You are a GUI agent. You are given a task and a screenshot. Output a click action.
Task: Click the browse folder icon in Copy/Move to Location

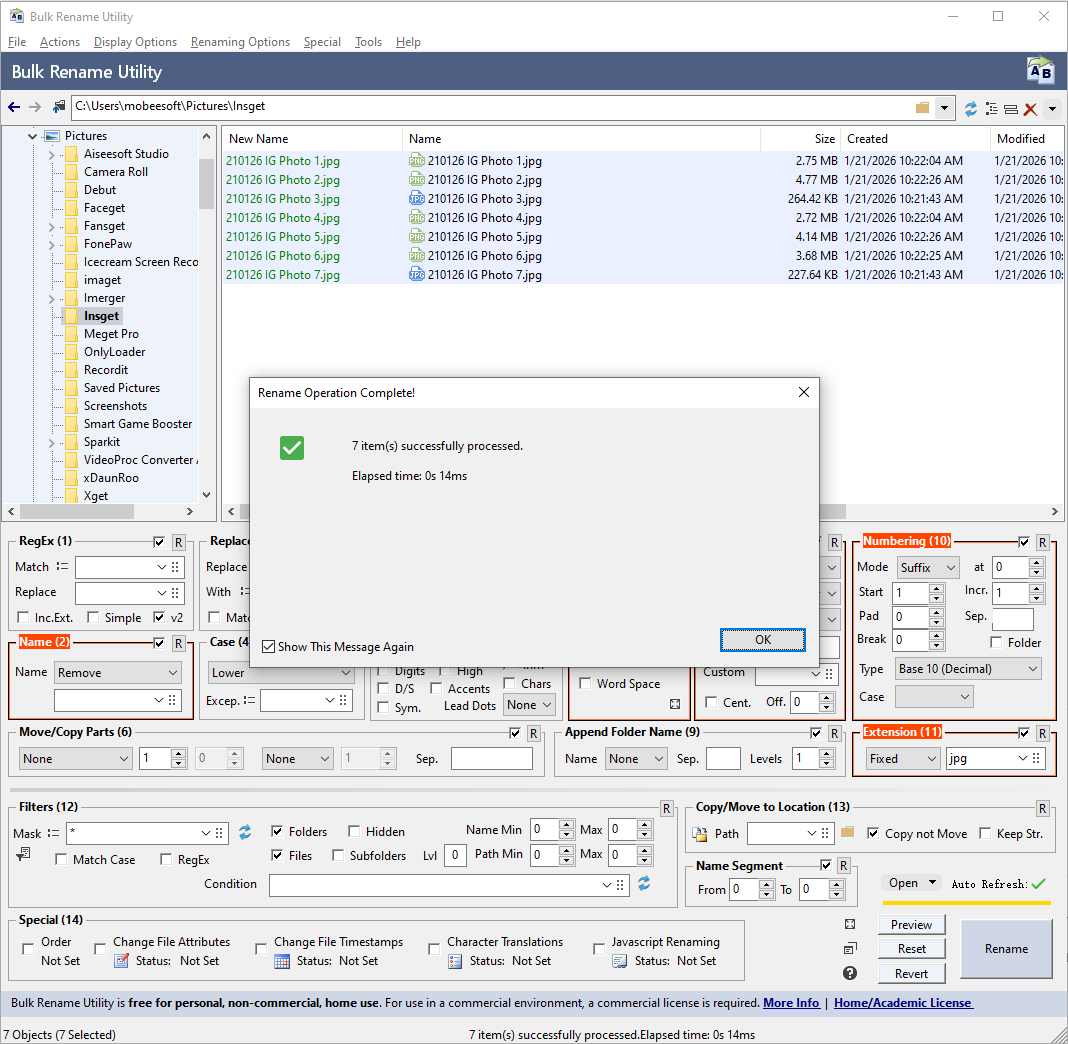847,832
